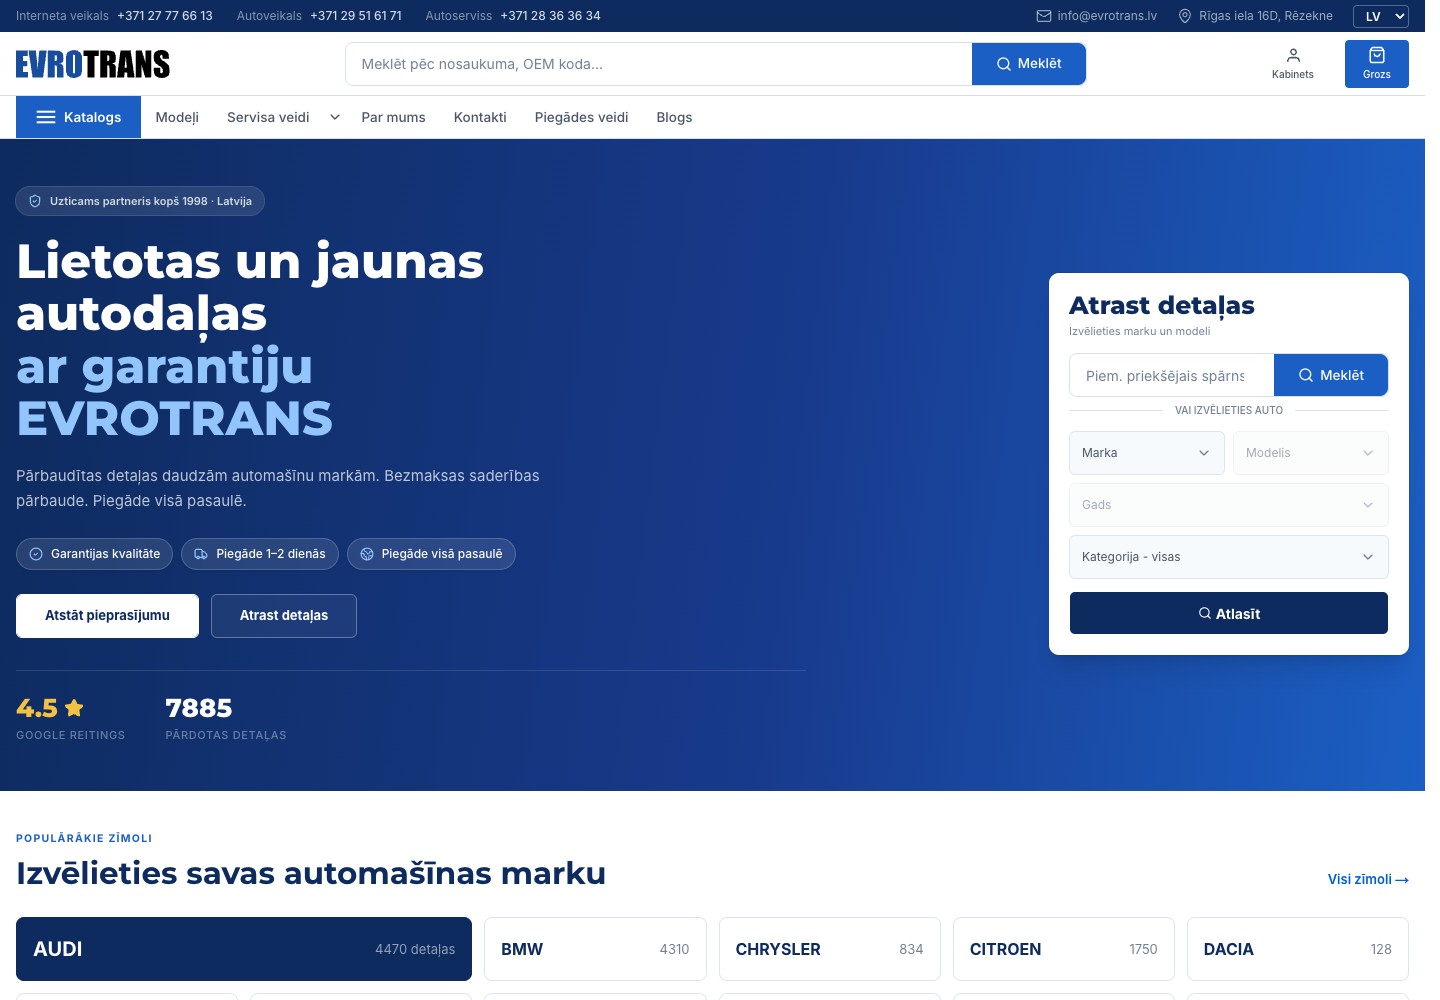Click the shield icon in trusted partner badge
This screenshot has height=1000, width=1440.
point(35,201)
